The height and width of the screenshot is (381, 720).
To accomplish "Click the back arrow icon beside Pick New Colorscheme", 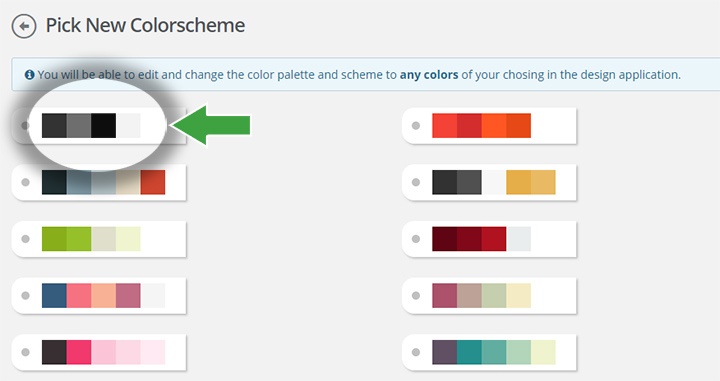I will coord(24,26).
